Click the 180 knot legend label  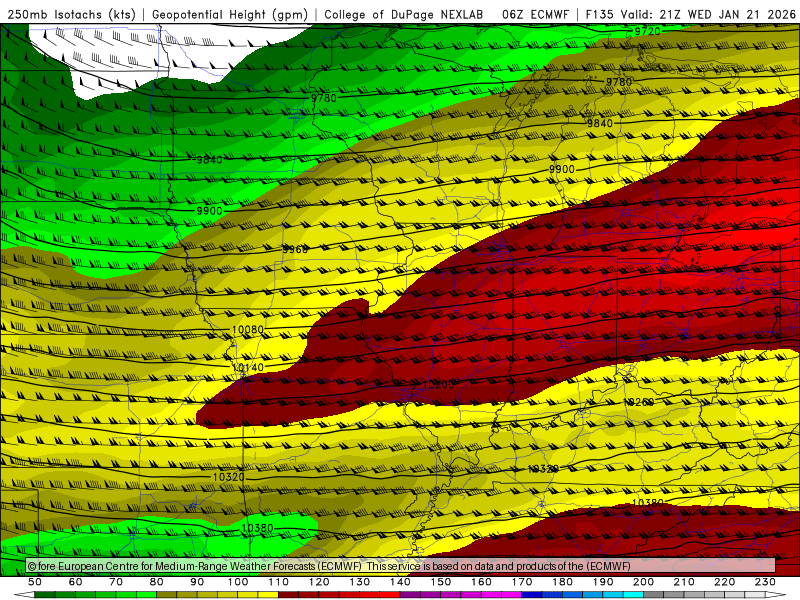pos(563,582)
